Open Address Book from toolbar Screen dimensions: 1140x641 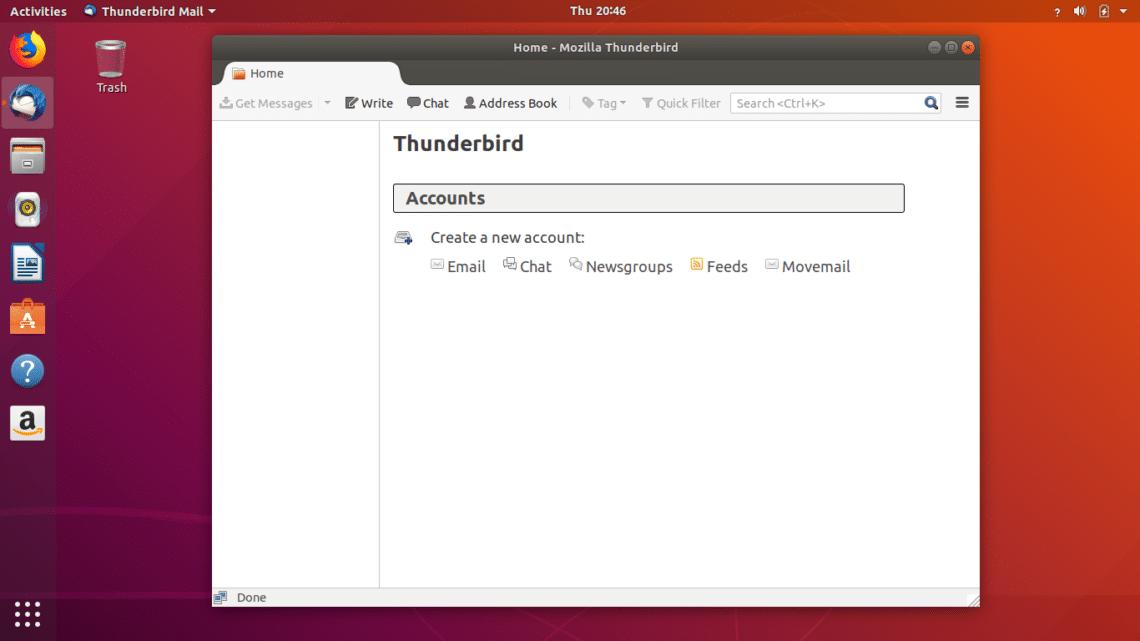[x=510, y=103]
